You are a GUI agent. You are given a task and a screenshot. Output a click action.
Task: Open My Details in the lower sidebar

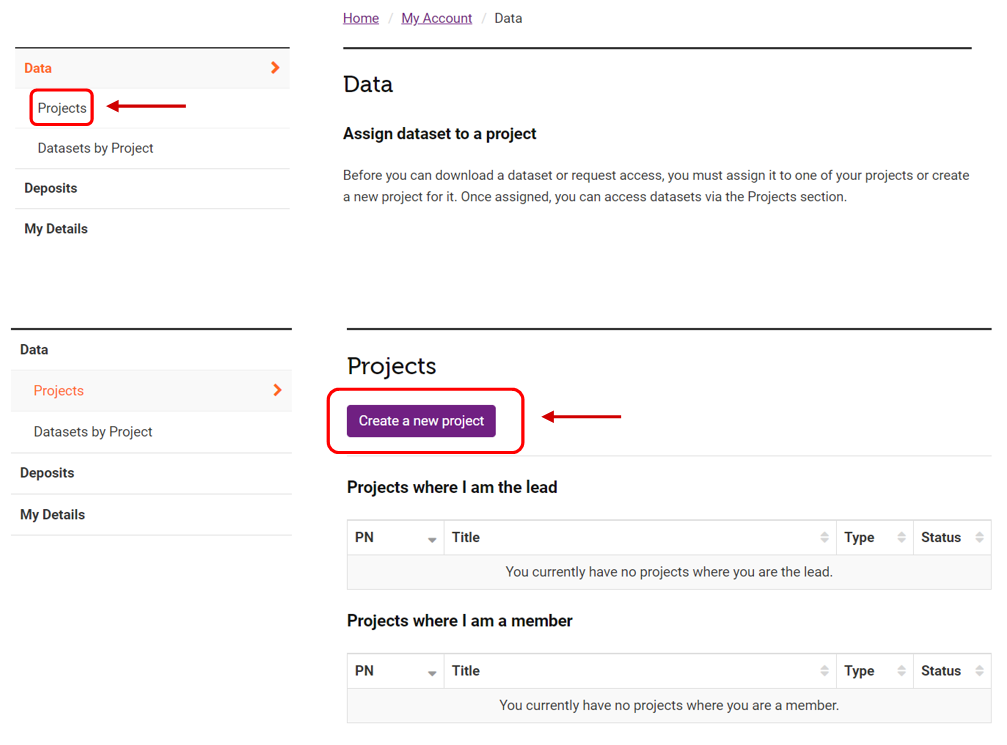pyautogui.click(x=53, y=514)
